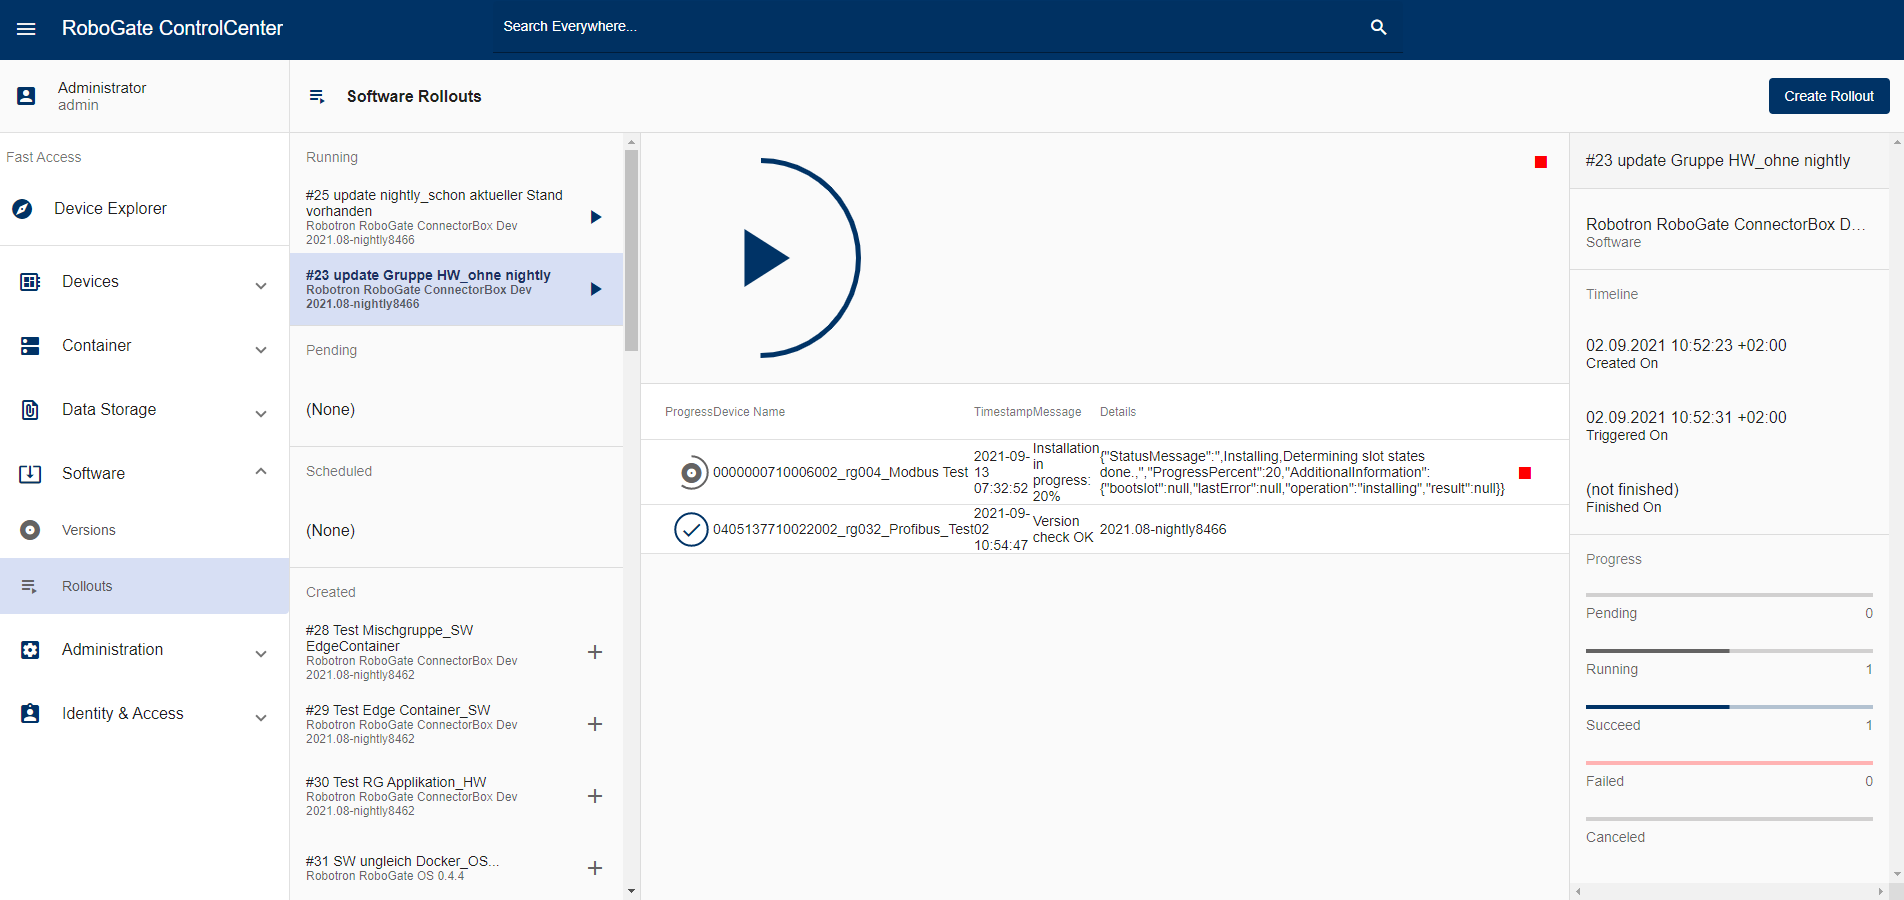Click device 0000000710006002_rg004_Modbus Test
Viewport: 1904px width, 900px height.
[x=840, y=472]
